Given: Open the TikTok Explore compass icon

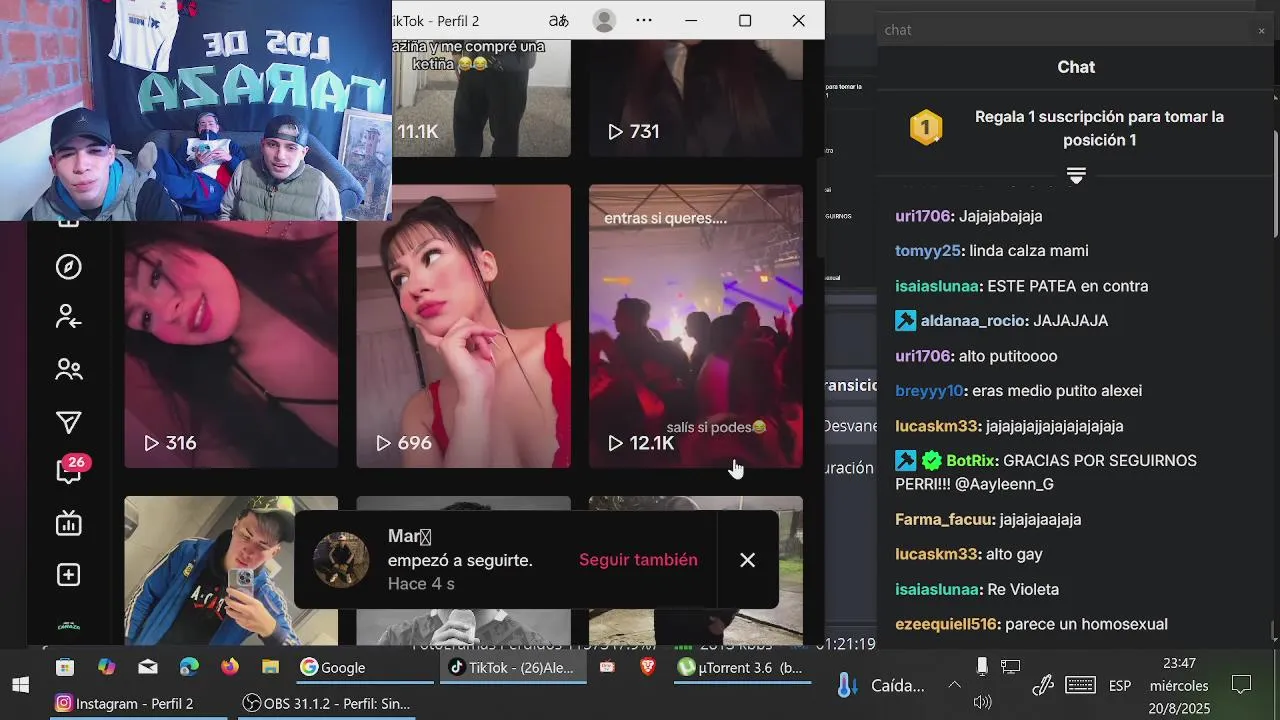Looking at the screenshot, I should pos(68,266).
